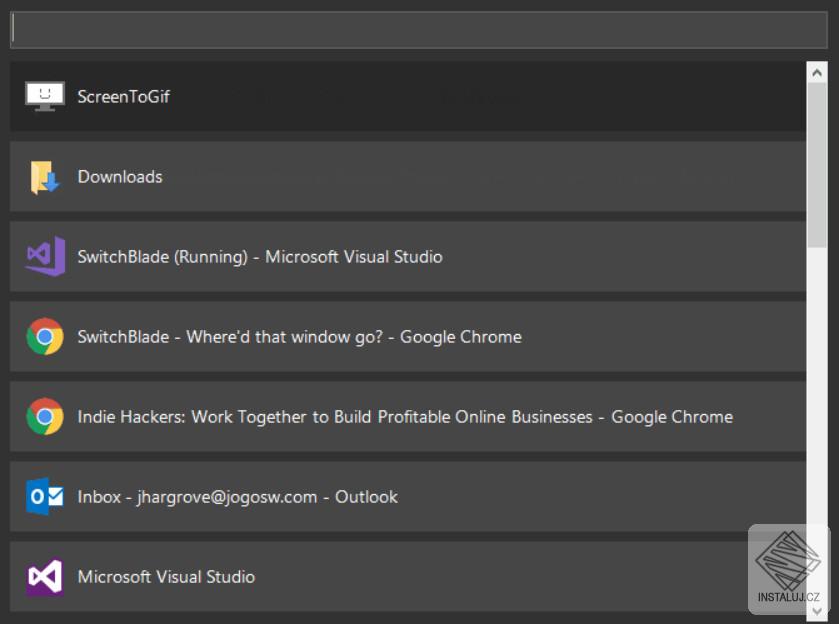Screen dimensions: 839x624
Task: Click the scrollbar down arrow
Action: click(x=817, y=610)
